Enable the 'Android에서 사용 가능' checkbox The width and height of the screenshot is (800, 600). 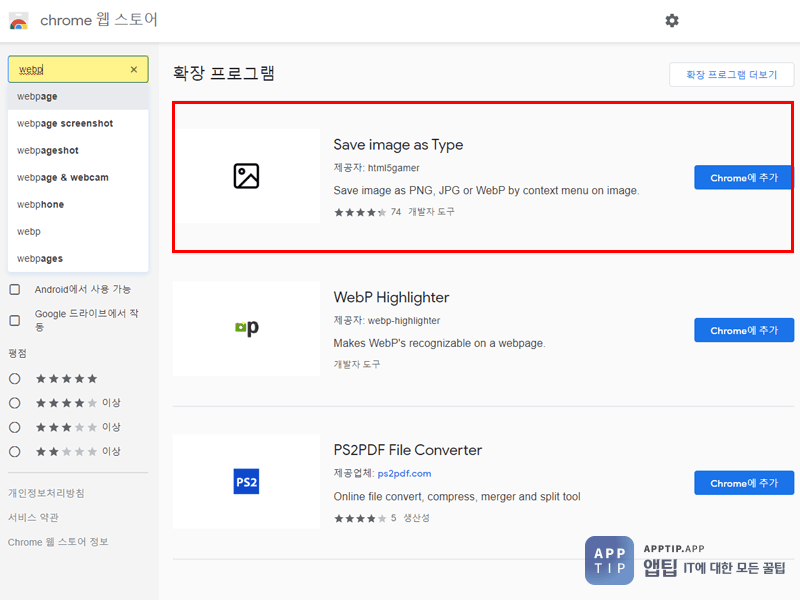pyautogui.click(x=15, y=290)
